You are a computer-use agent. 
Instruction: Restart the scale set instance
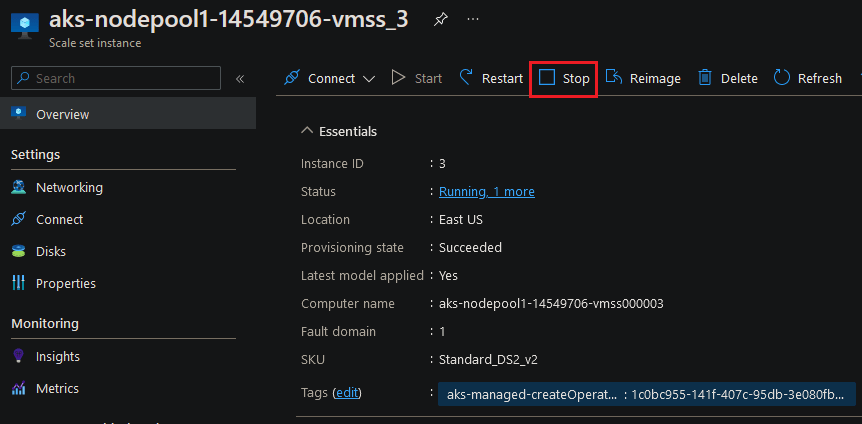(x=491, y=78)
